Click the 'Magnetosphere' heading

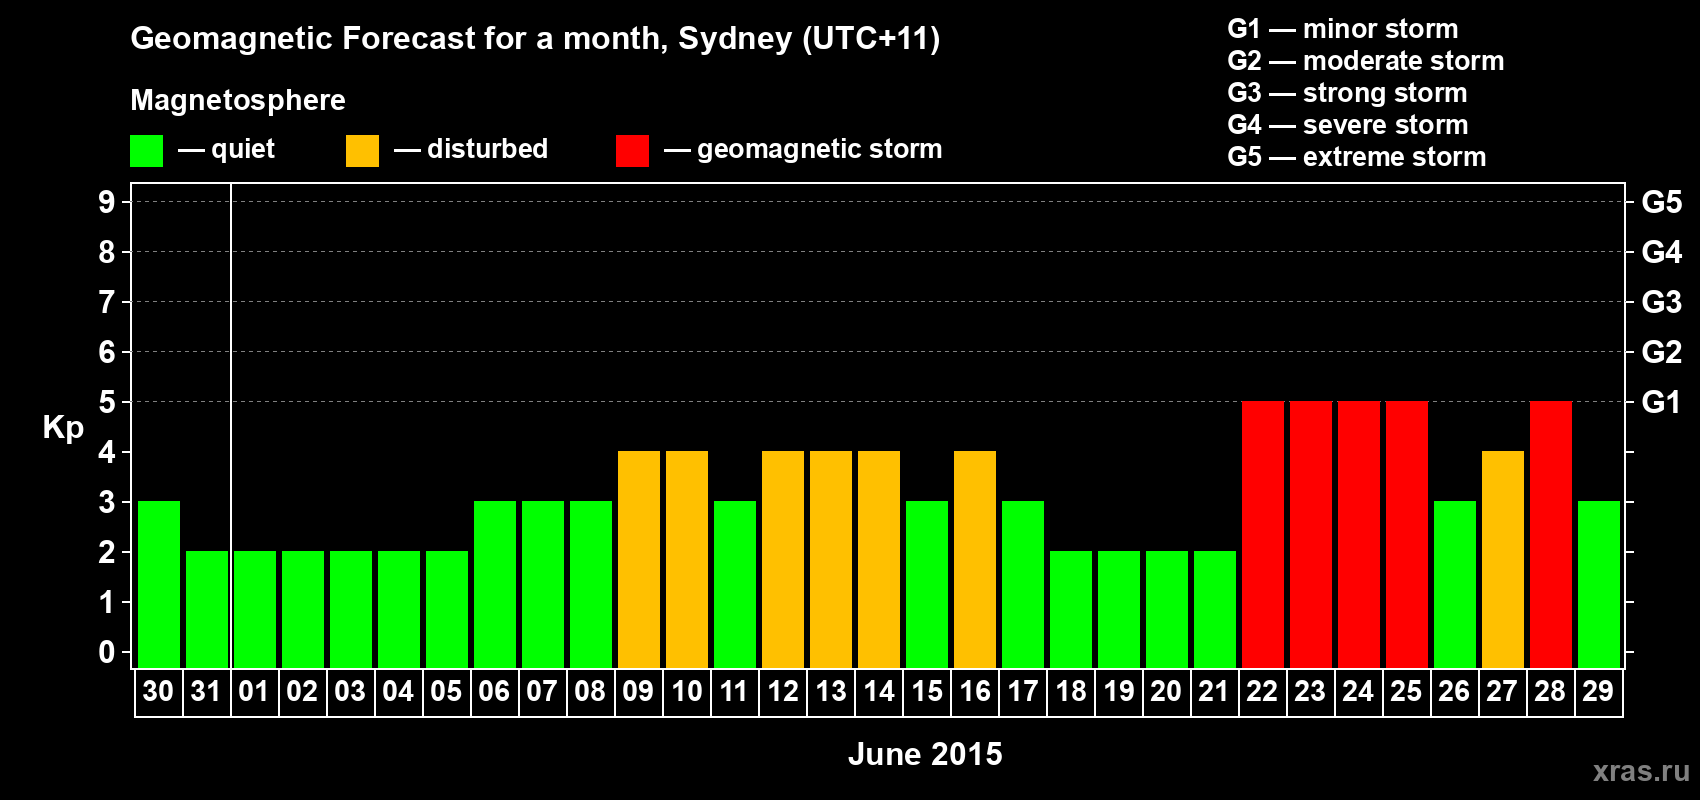point(238,100)
